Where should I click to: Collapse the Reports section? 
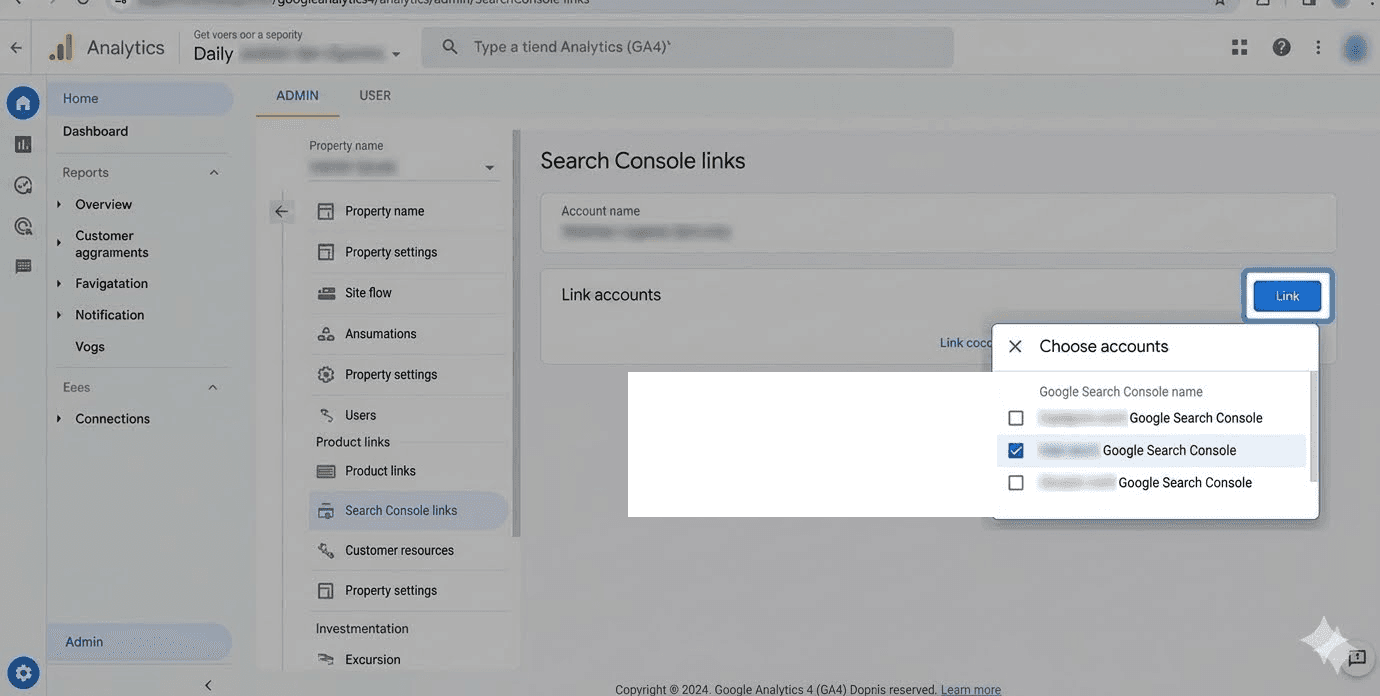pyautogui.click(x=213, y=172)
